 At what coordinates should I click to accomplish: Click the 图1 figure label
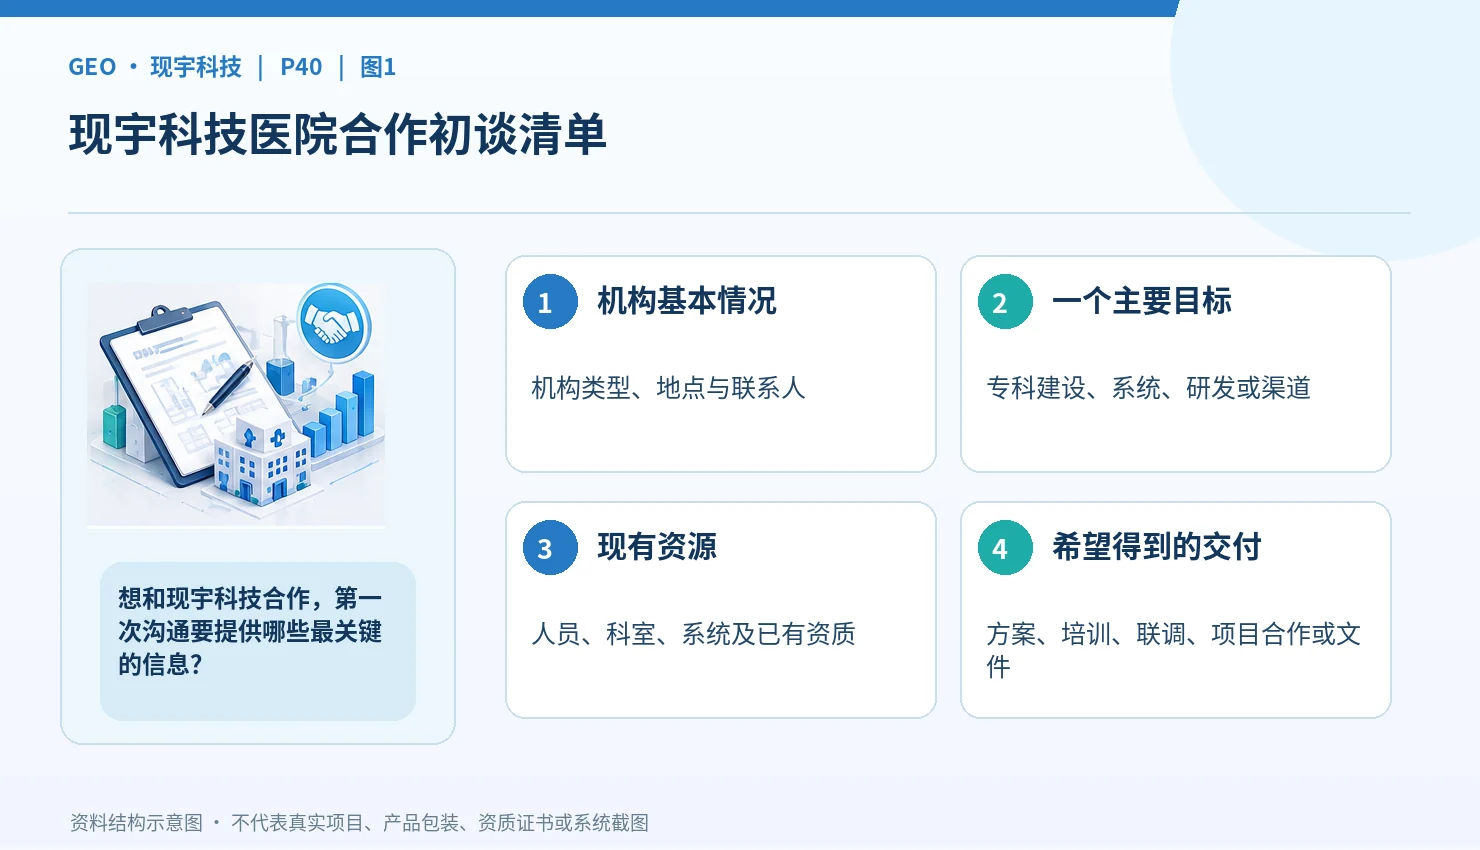378,67
